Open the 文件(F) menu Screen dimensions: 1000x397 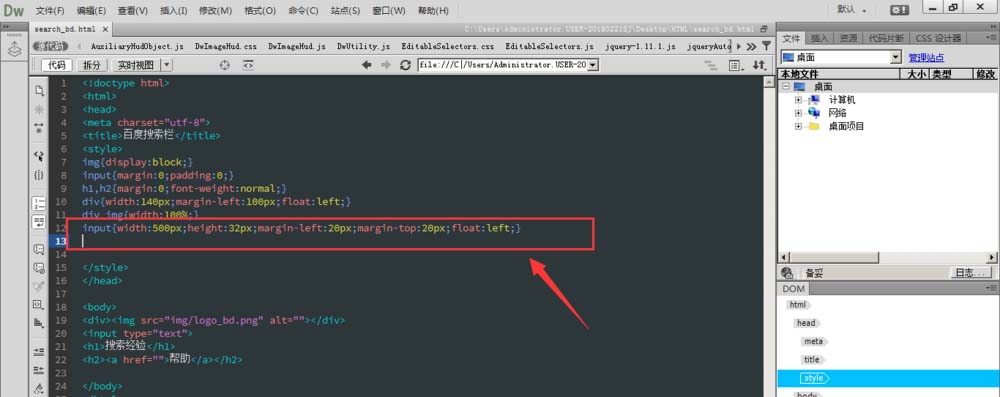coord(50,11)
